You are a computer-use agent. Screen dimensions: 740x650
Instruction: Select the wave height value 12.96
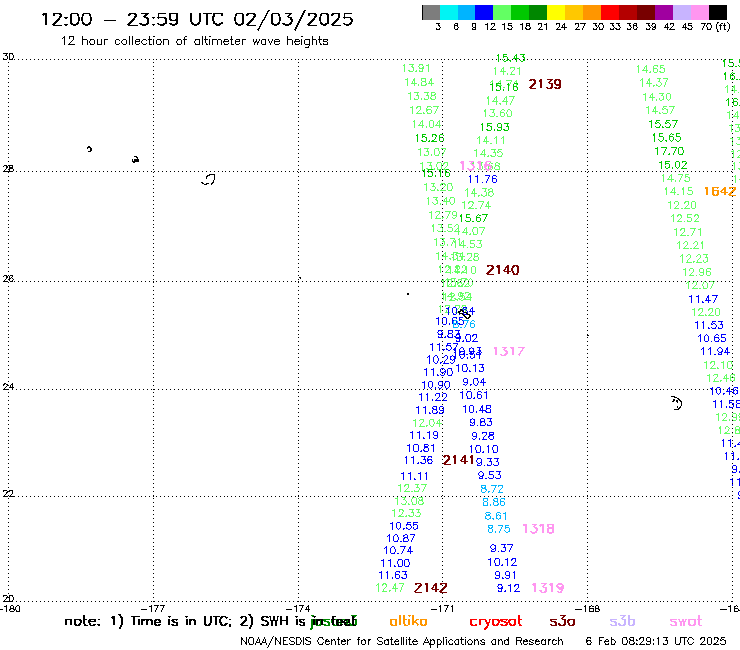697,272
